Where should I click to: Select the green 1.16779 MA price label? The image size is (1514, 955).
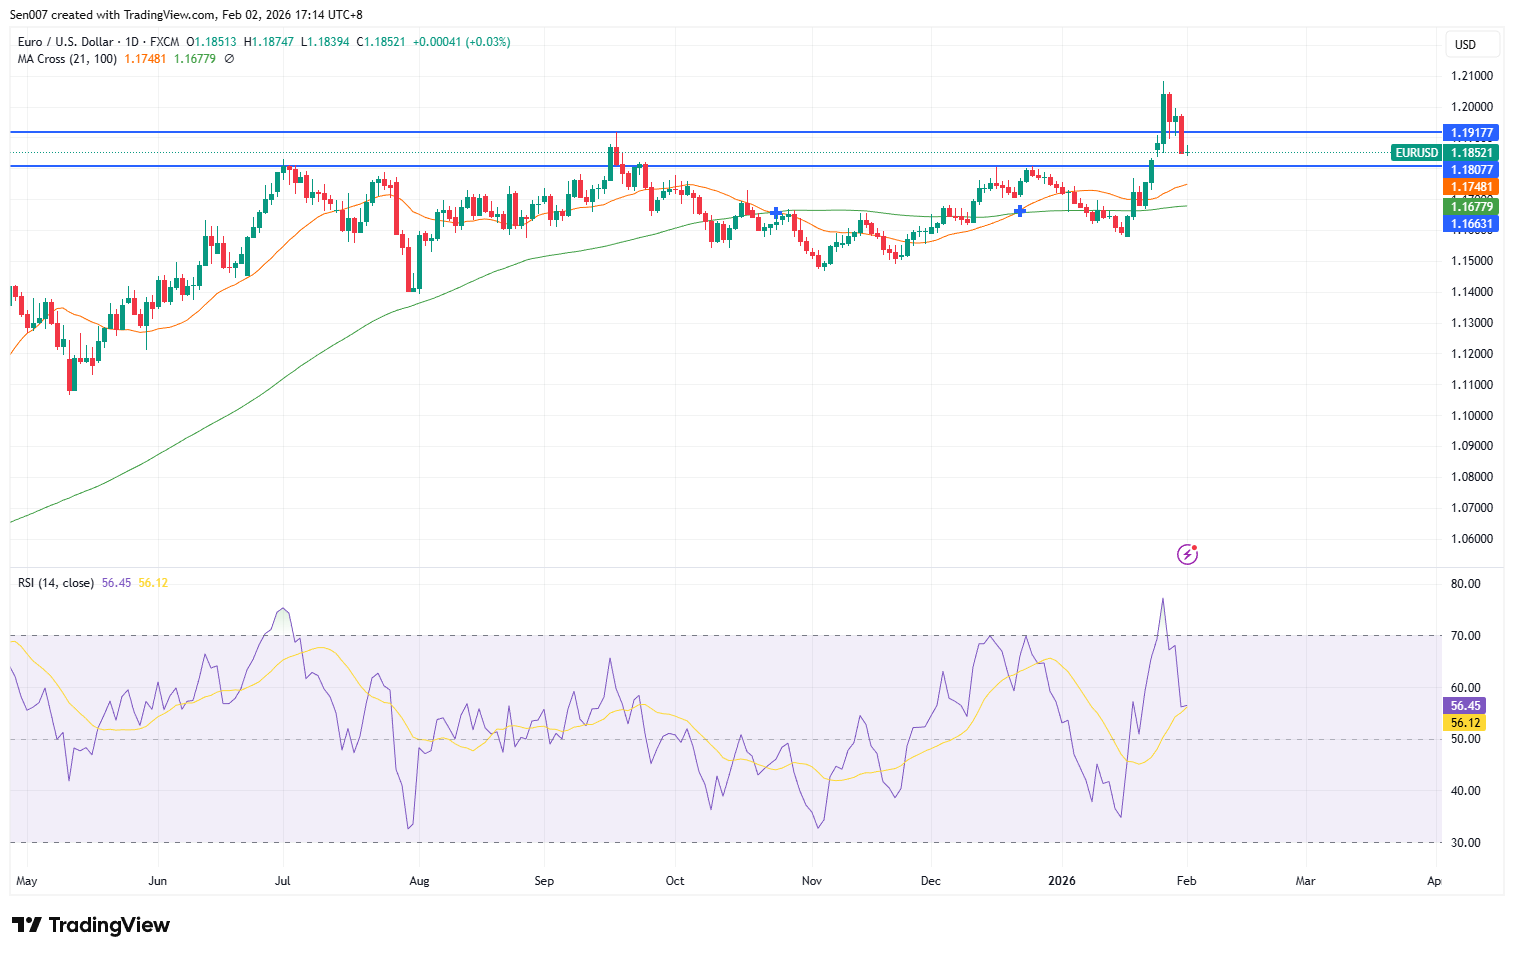pos(1471,207)
